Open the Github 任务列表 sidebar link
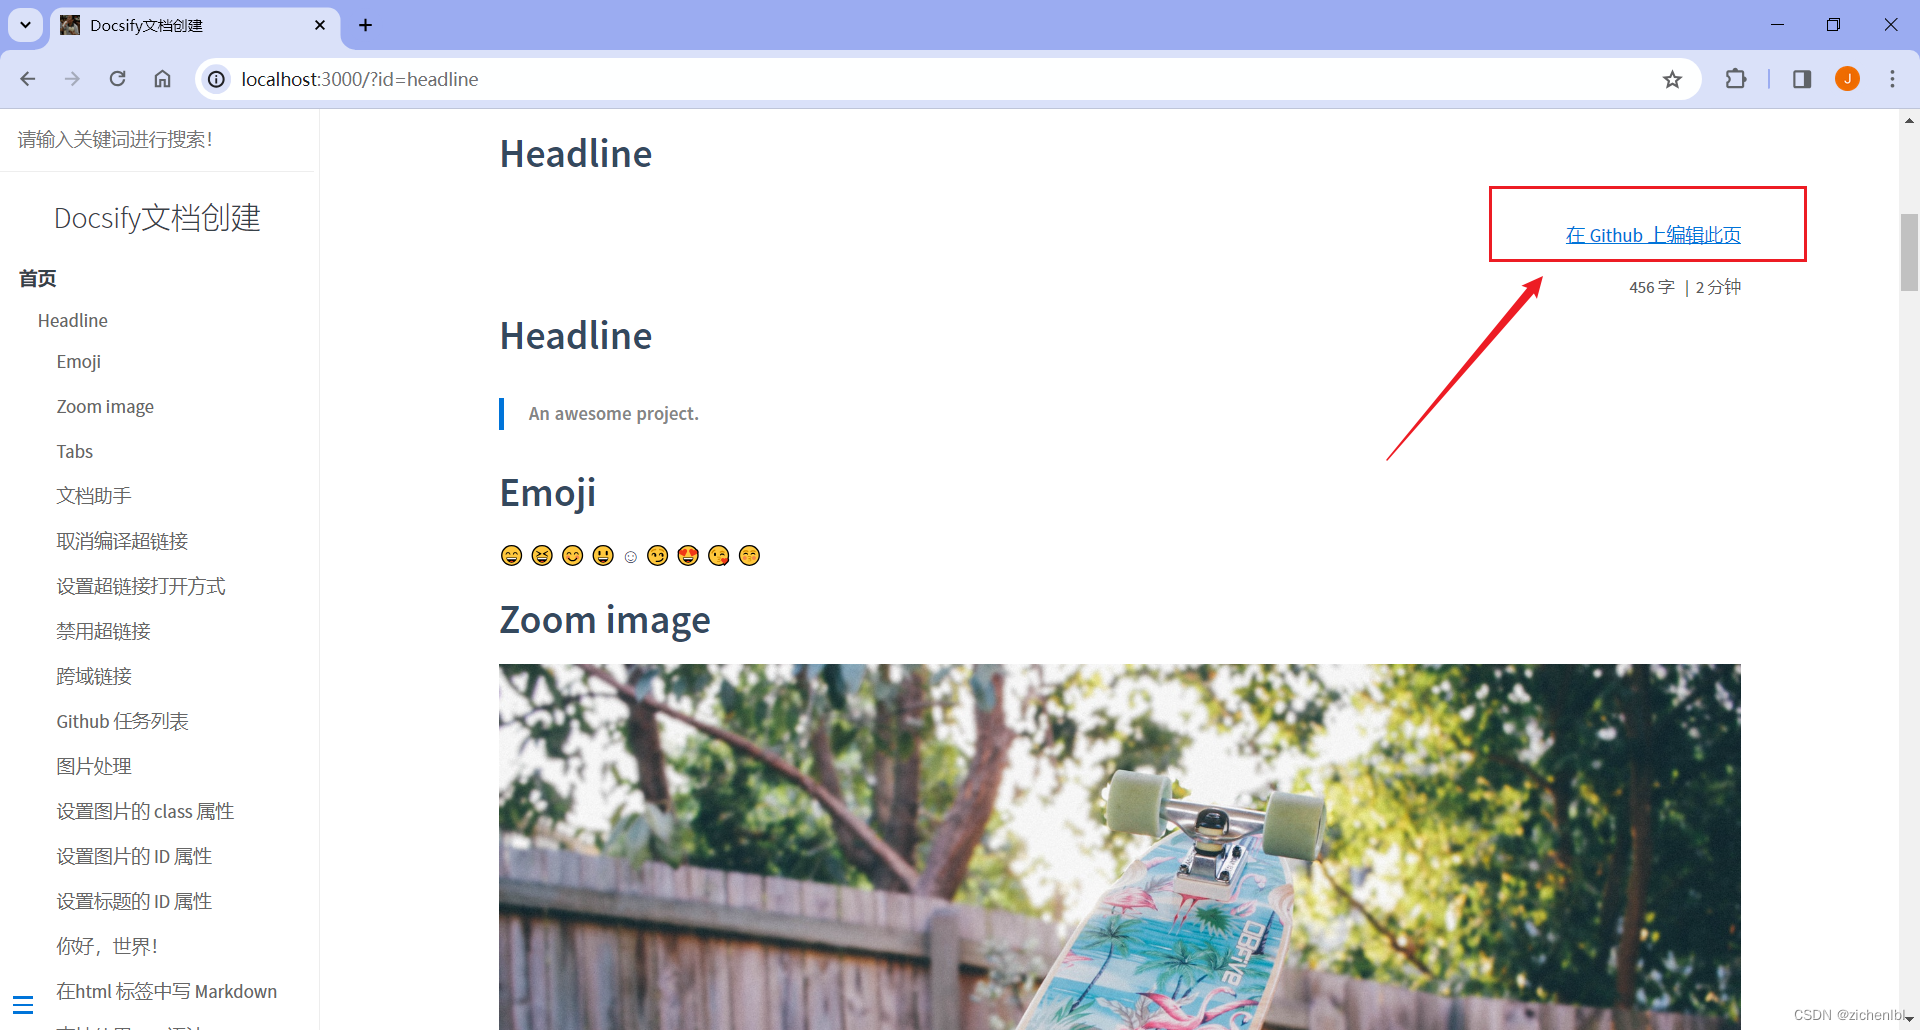The image size is (1920, 1030). point(122,722)
